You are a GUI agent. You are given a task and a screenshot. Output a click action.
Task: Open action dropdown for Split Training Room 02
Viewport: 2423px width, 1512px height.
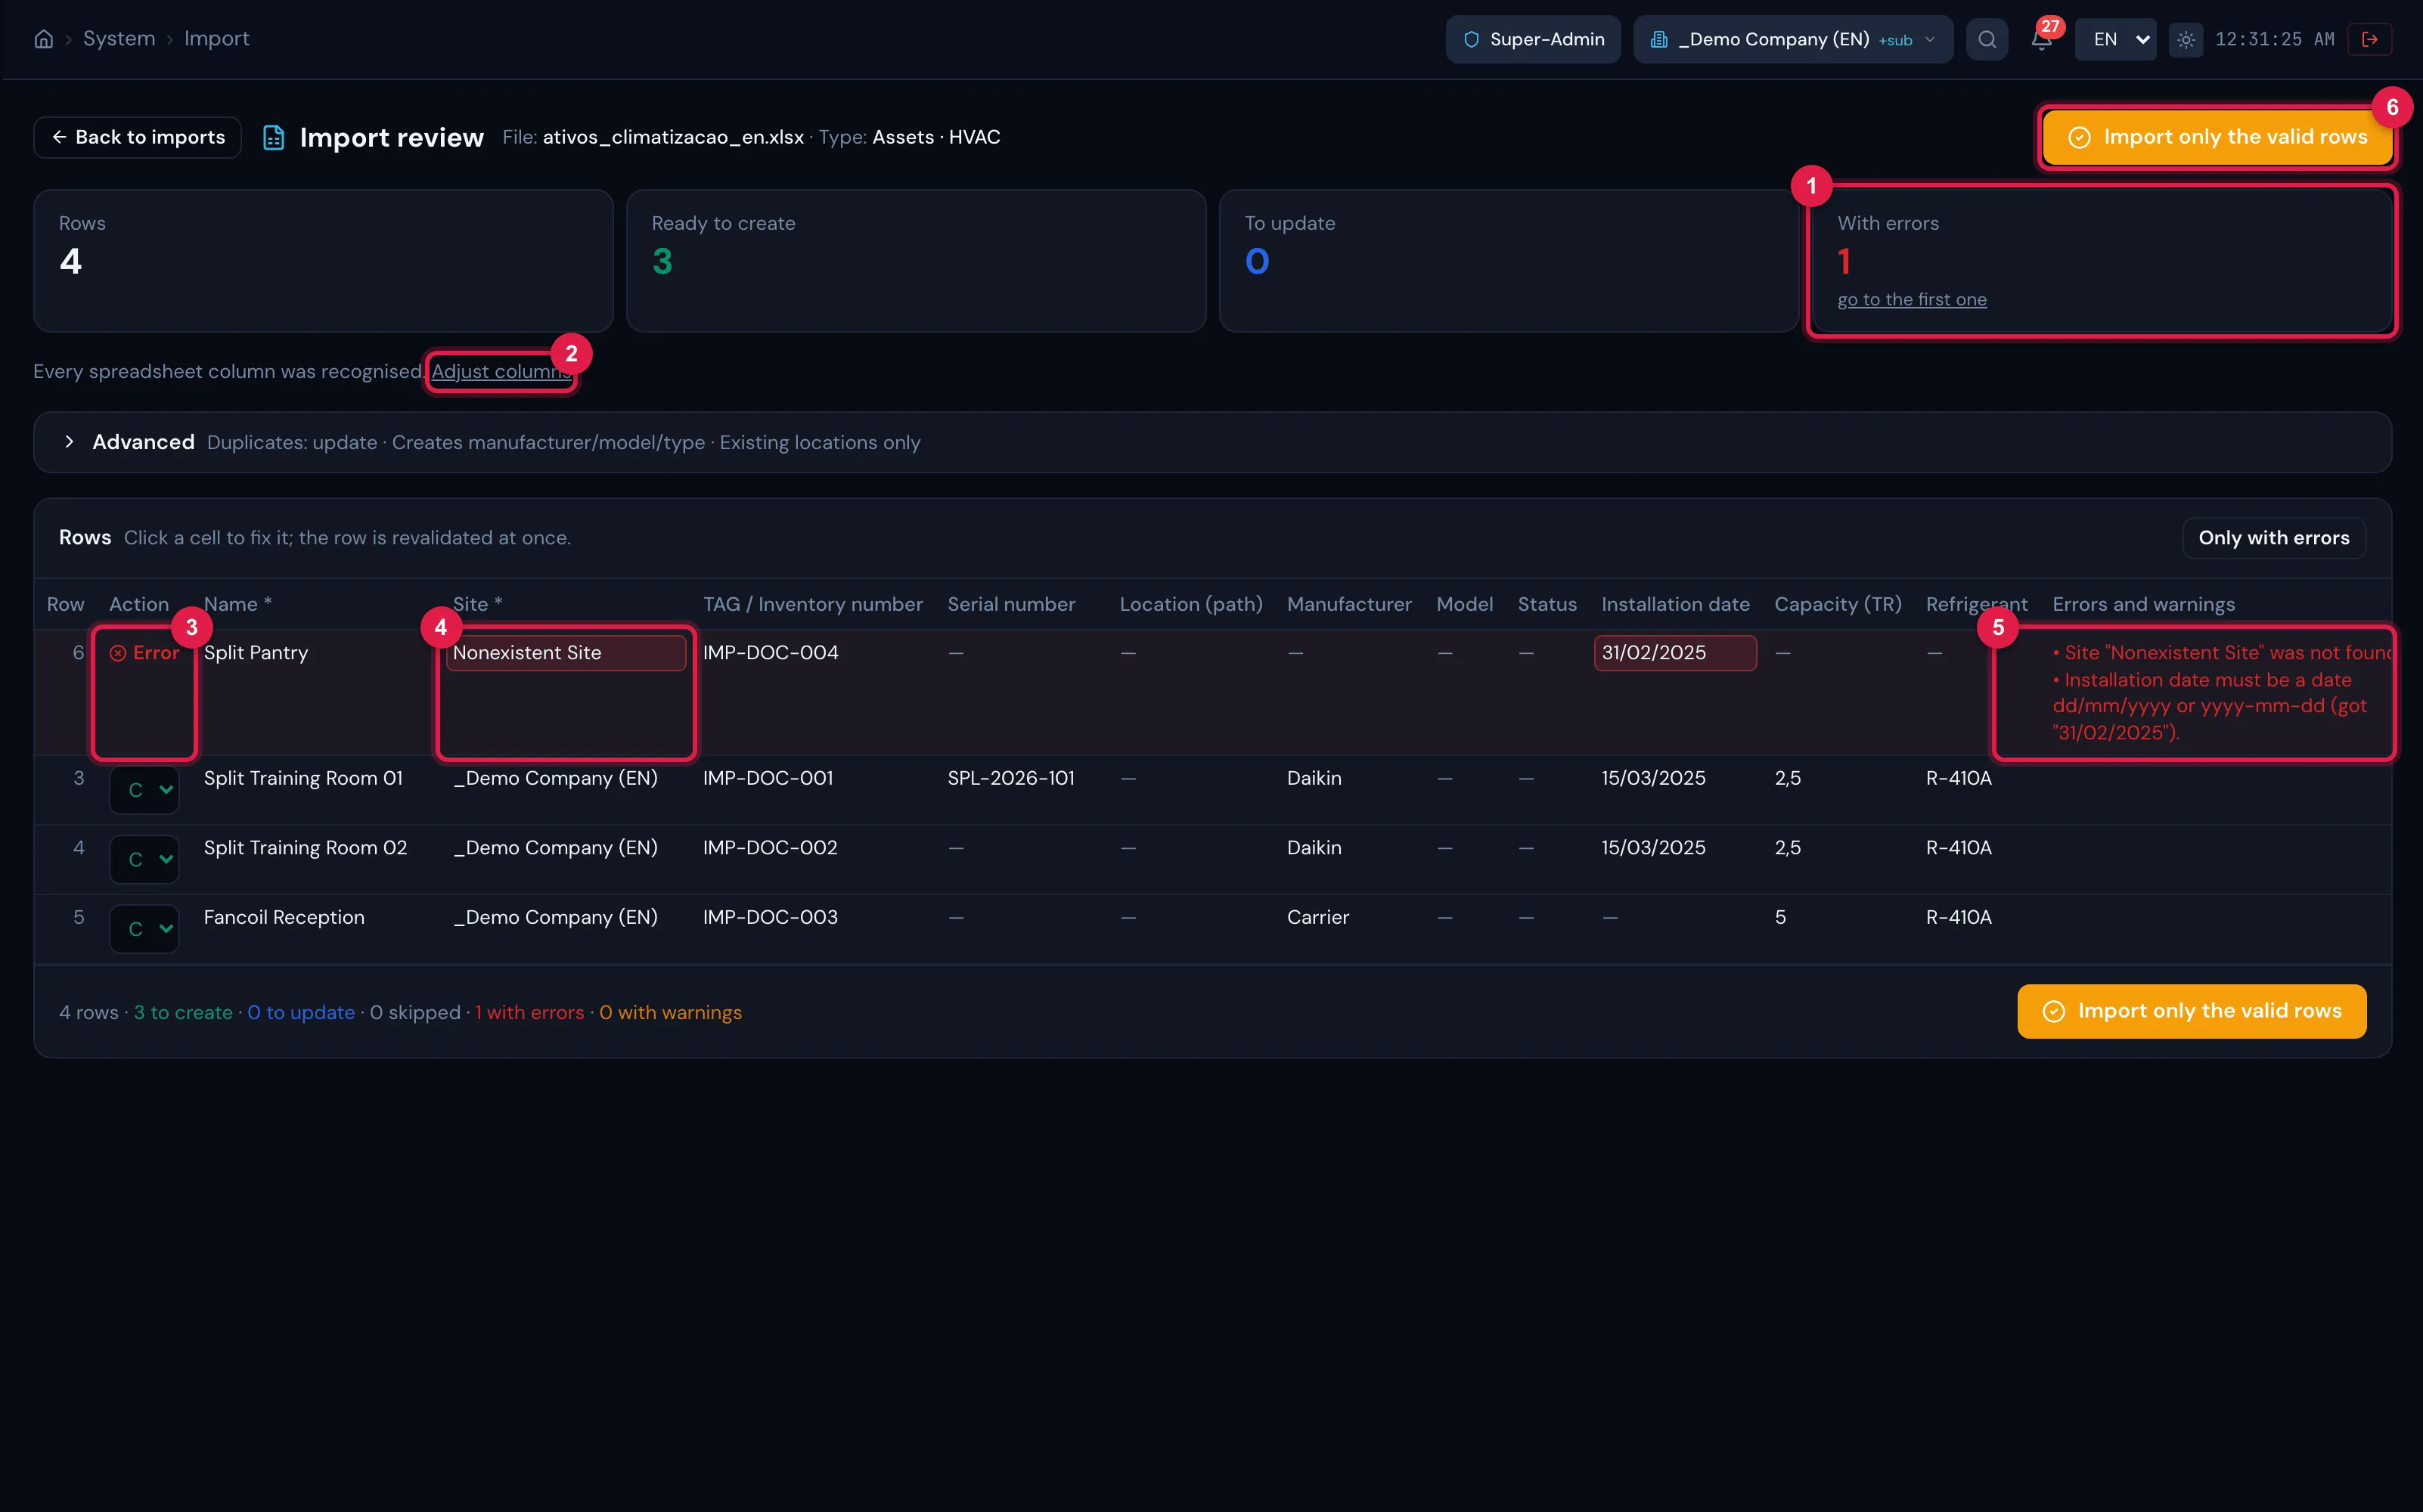point(144,860)
